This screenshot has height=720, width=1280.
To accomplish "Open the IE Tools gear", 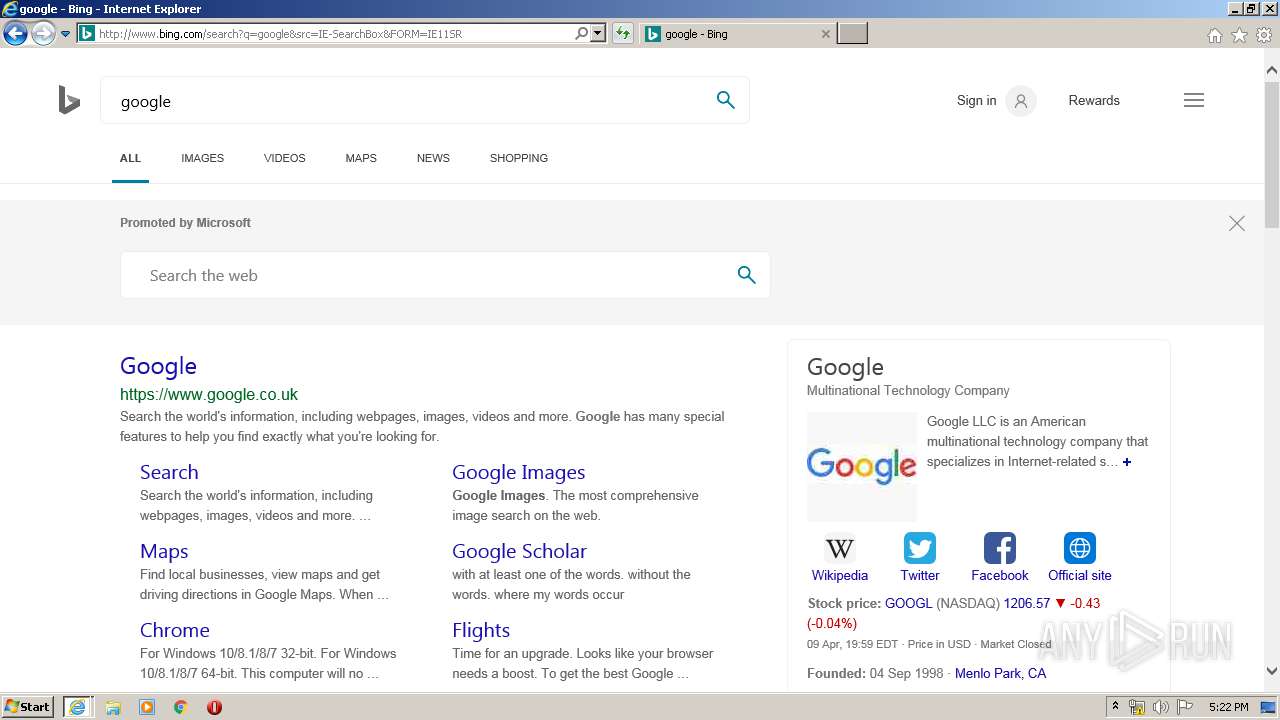I will click(1264, 35).
